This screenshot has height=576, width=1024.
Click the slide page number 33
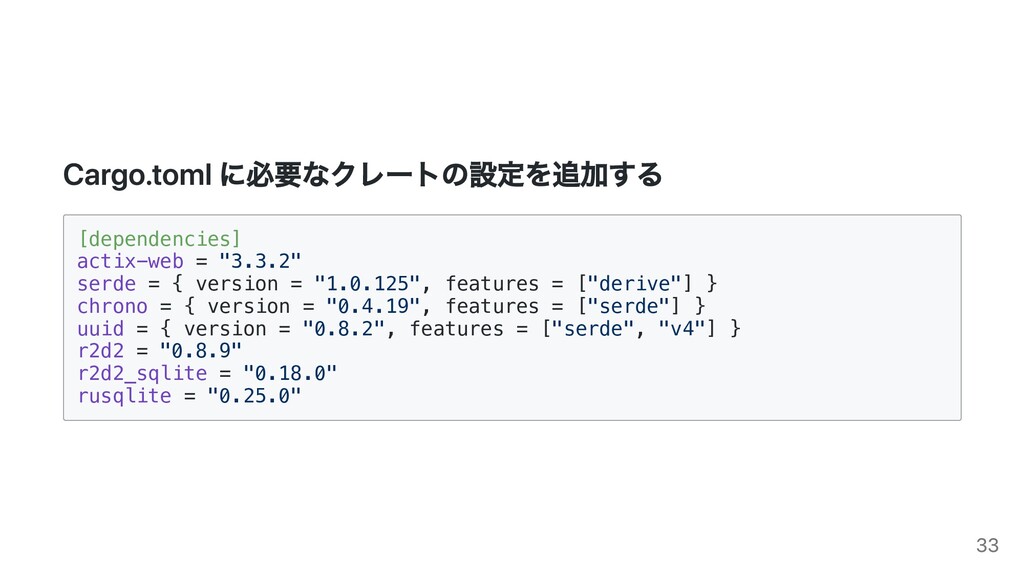(x=987, y=545)
